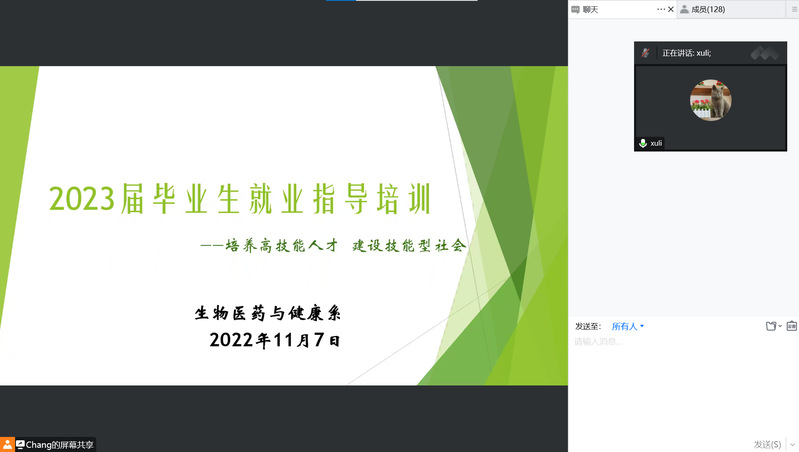The width and height of the screenshot is (799, 452).
Task: Click the file send folder icon
Action: click(769, 326)
